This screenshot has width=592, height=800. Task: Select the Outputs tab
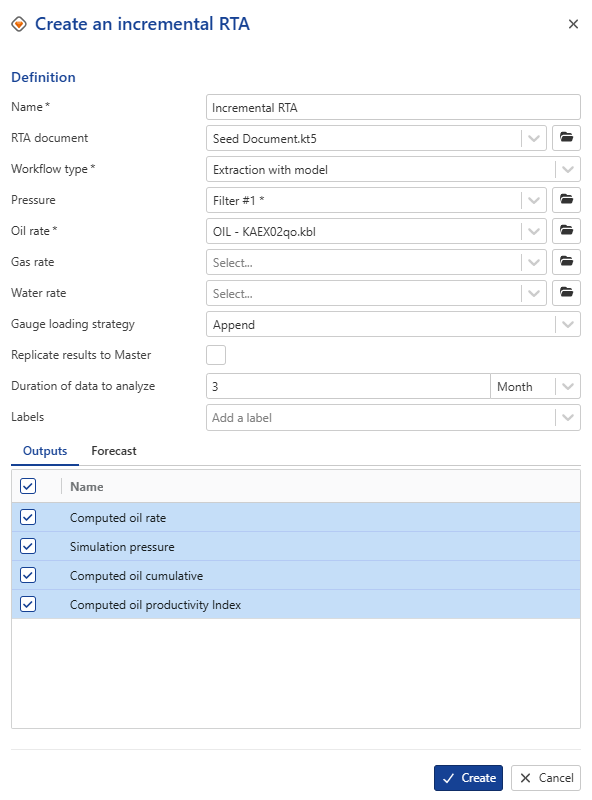coord(45,451)
